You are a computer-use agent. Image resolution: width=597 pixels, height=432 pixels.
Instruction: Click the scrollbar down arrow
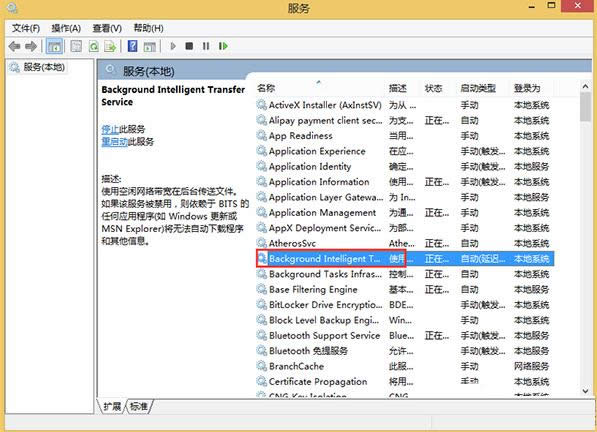click(586, 391)
